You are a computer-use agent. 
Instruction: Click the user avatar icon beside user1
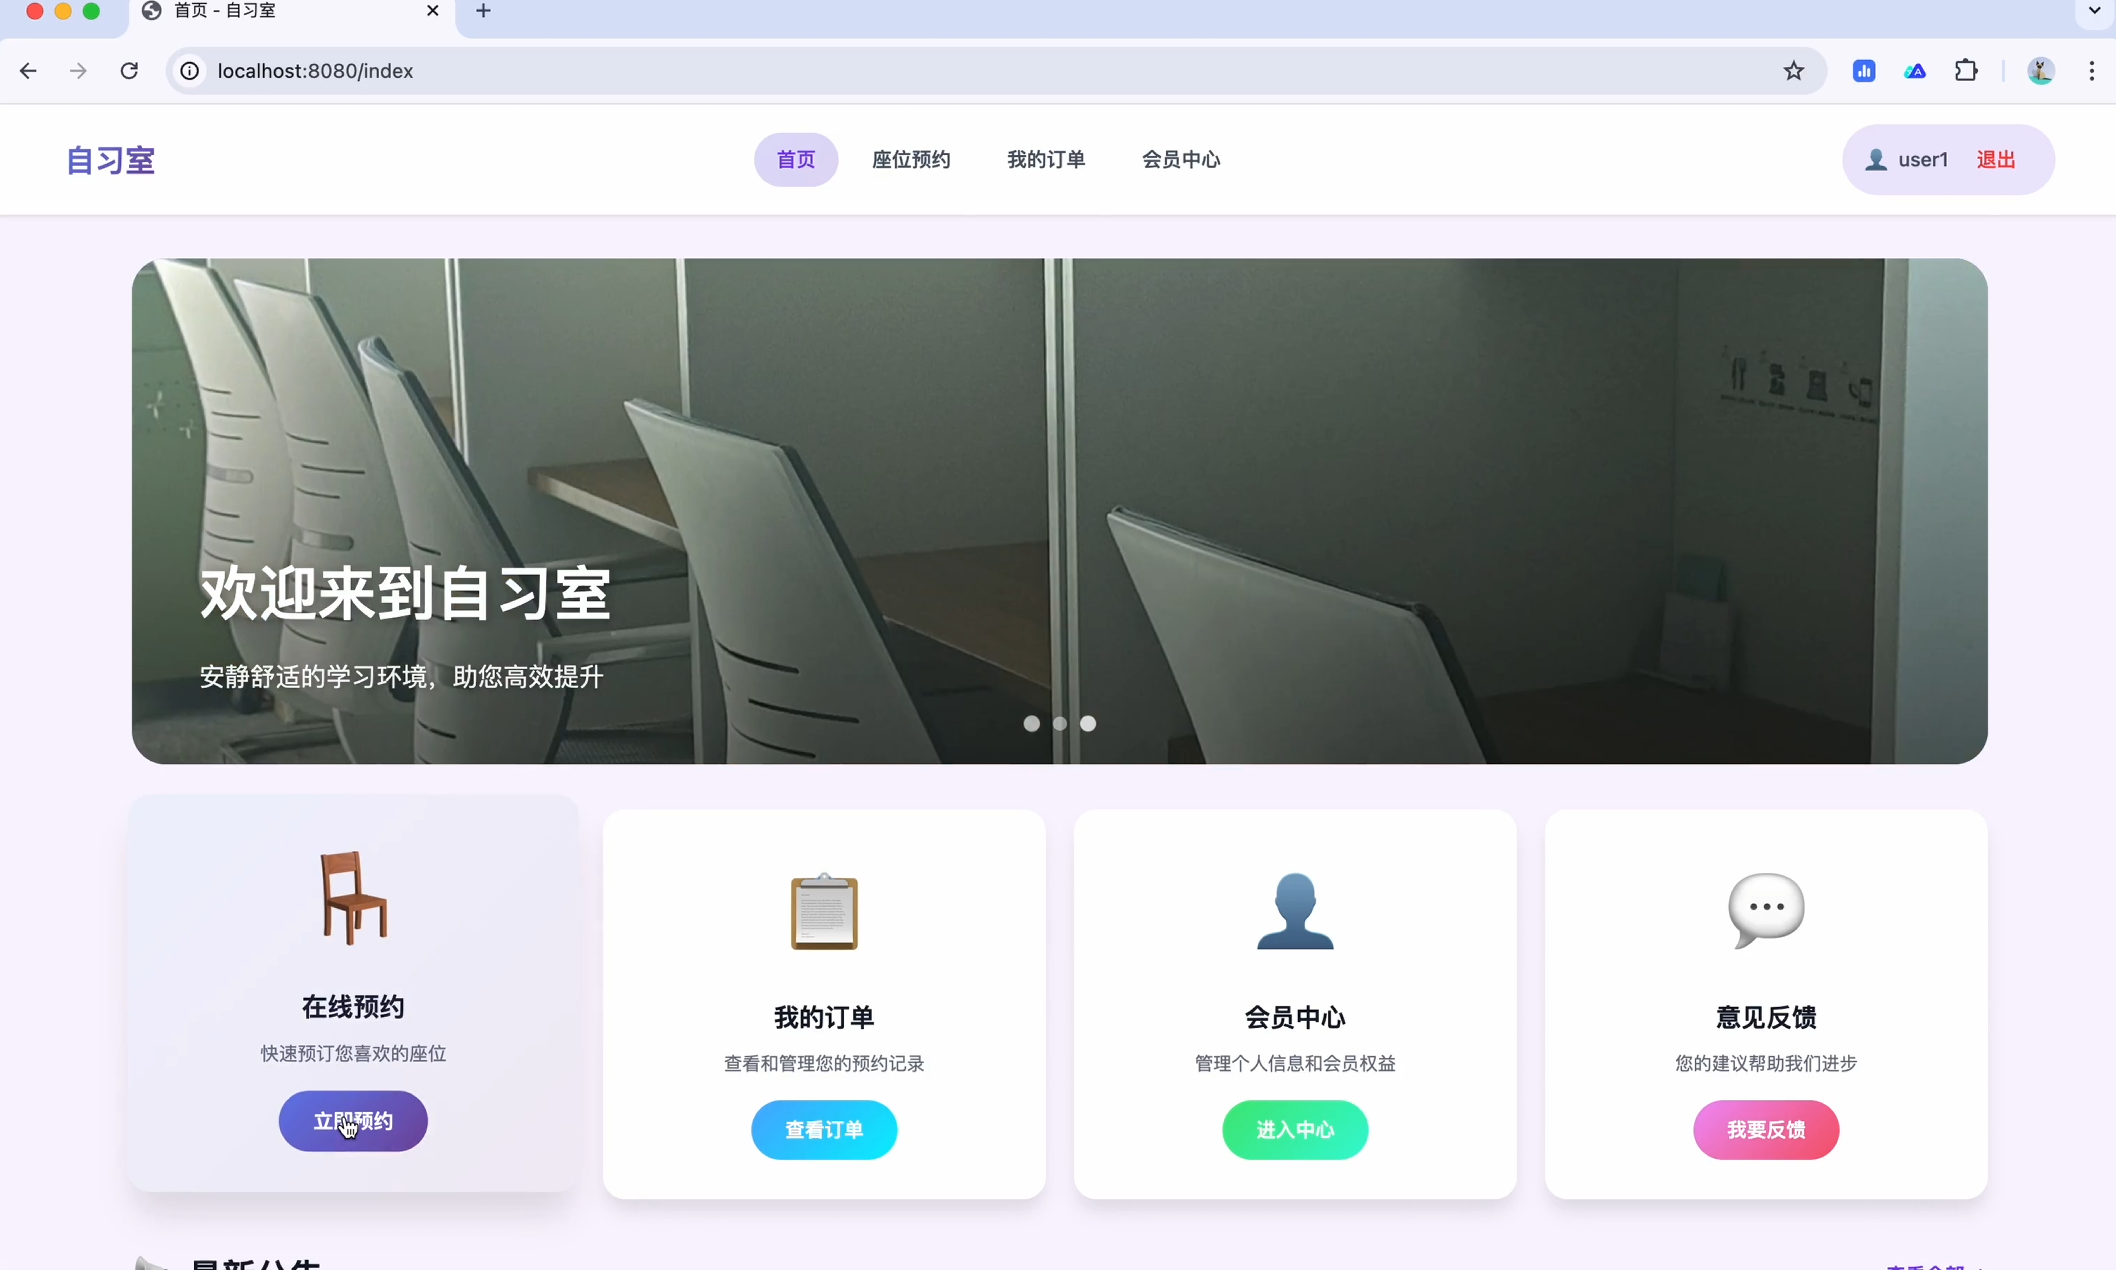click(x=1876, y=160)
